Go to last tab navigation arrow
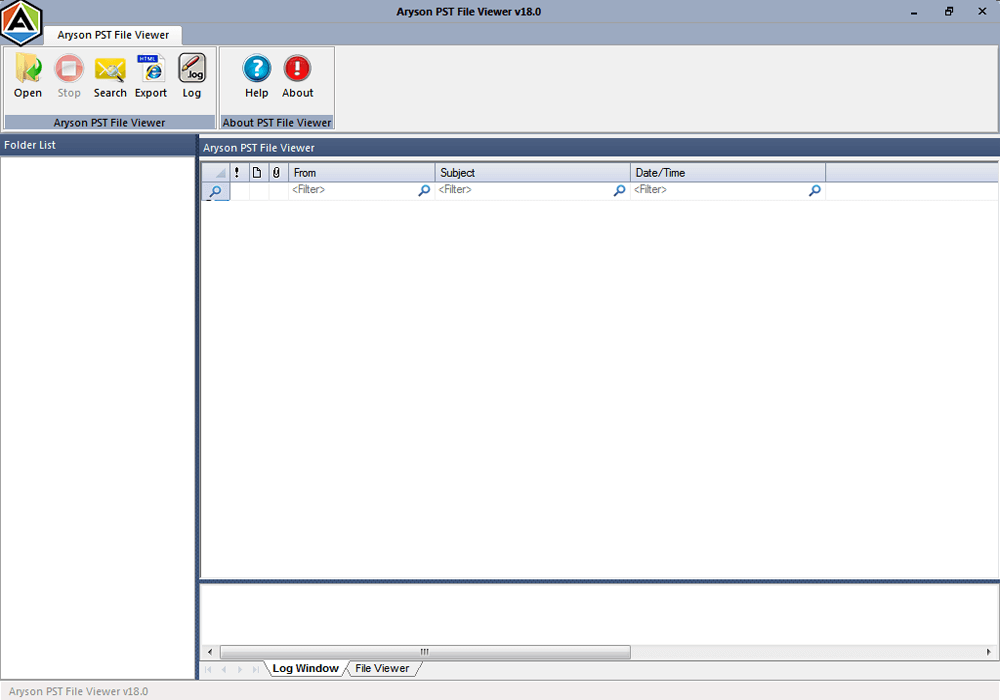The image size is (1000, 700). point(256,669)
